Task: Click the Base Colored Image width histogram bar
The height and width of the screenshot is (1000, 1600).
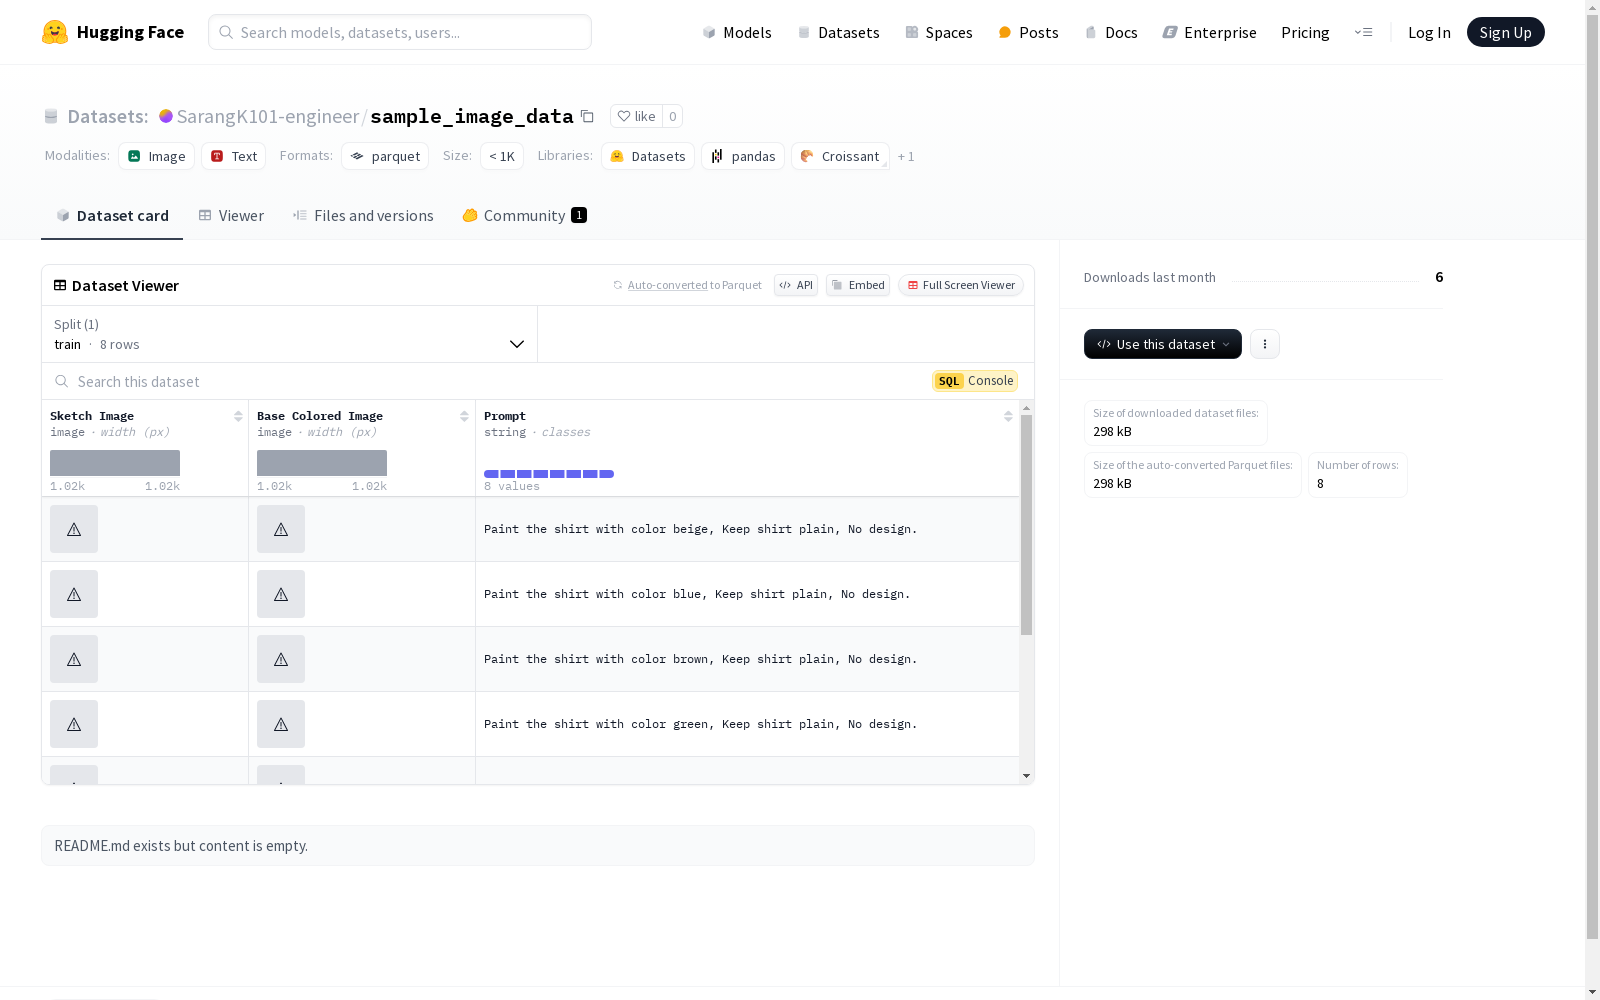Action: tap(322, 463)
